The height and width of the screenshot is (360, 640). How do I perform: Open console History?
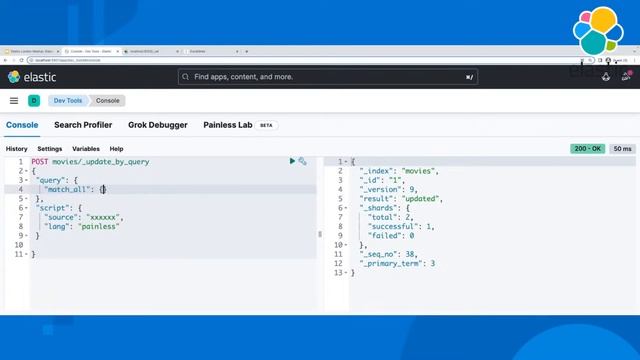click(x=16, y=149)
